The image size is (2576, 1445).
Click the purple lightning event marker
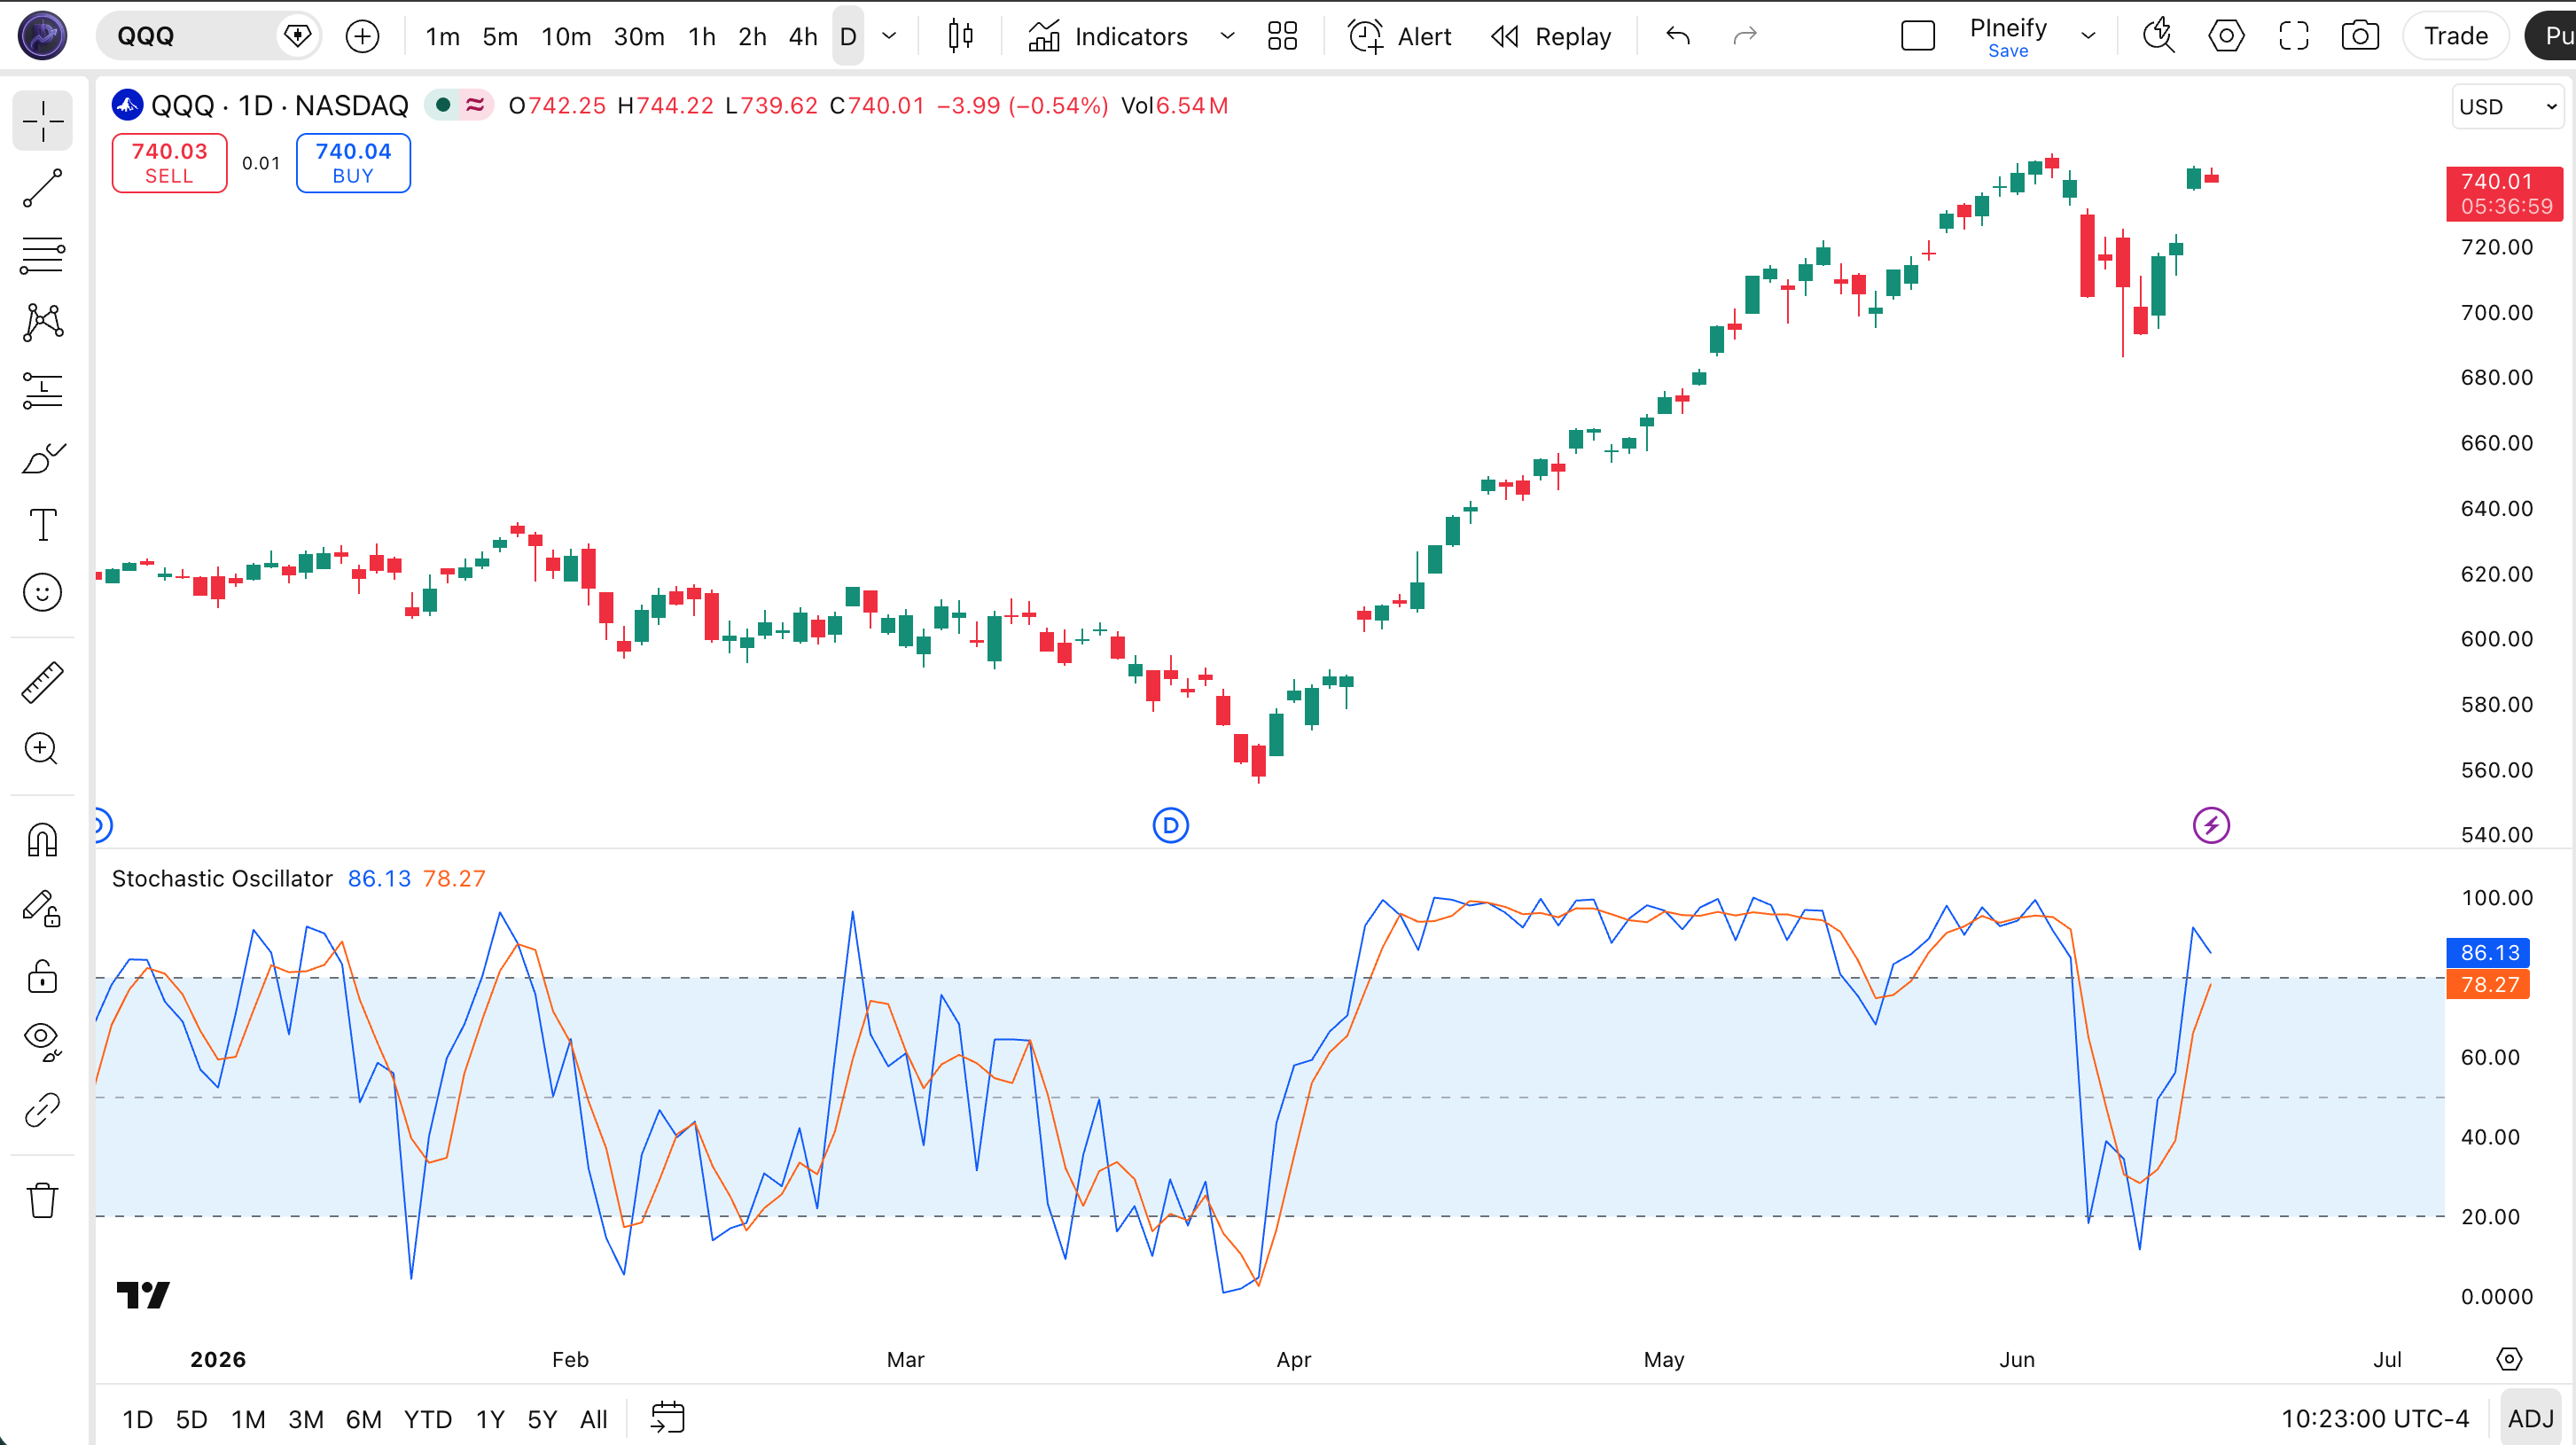point(2211,826)
